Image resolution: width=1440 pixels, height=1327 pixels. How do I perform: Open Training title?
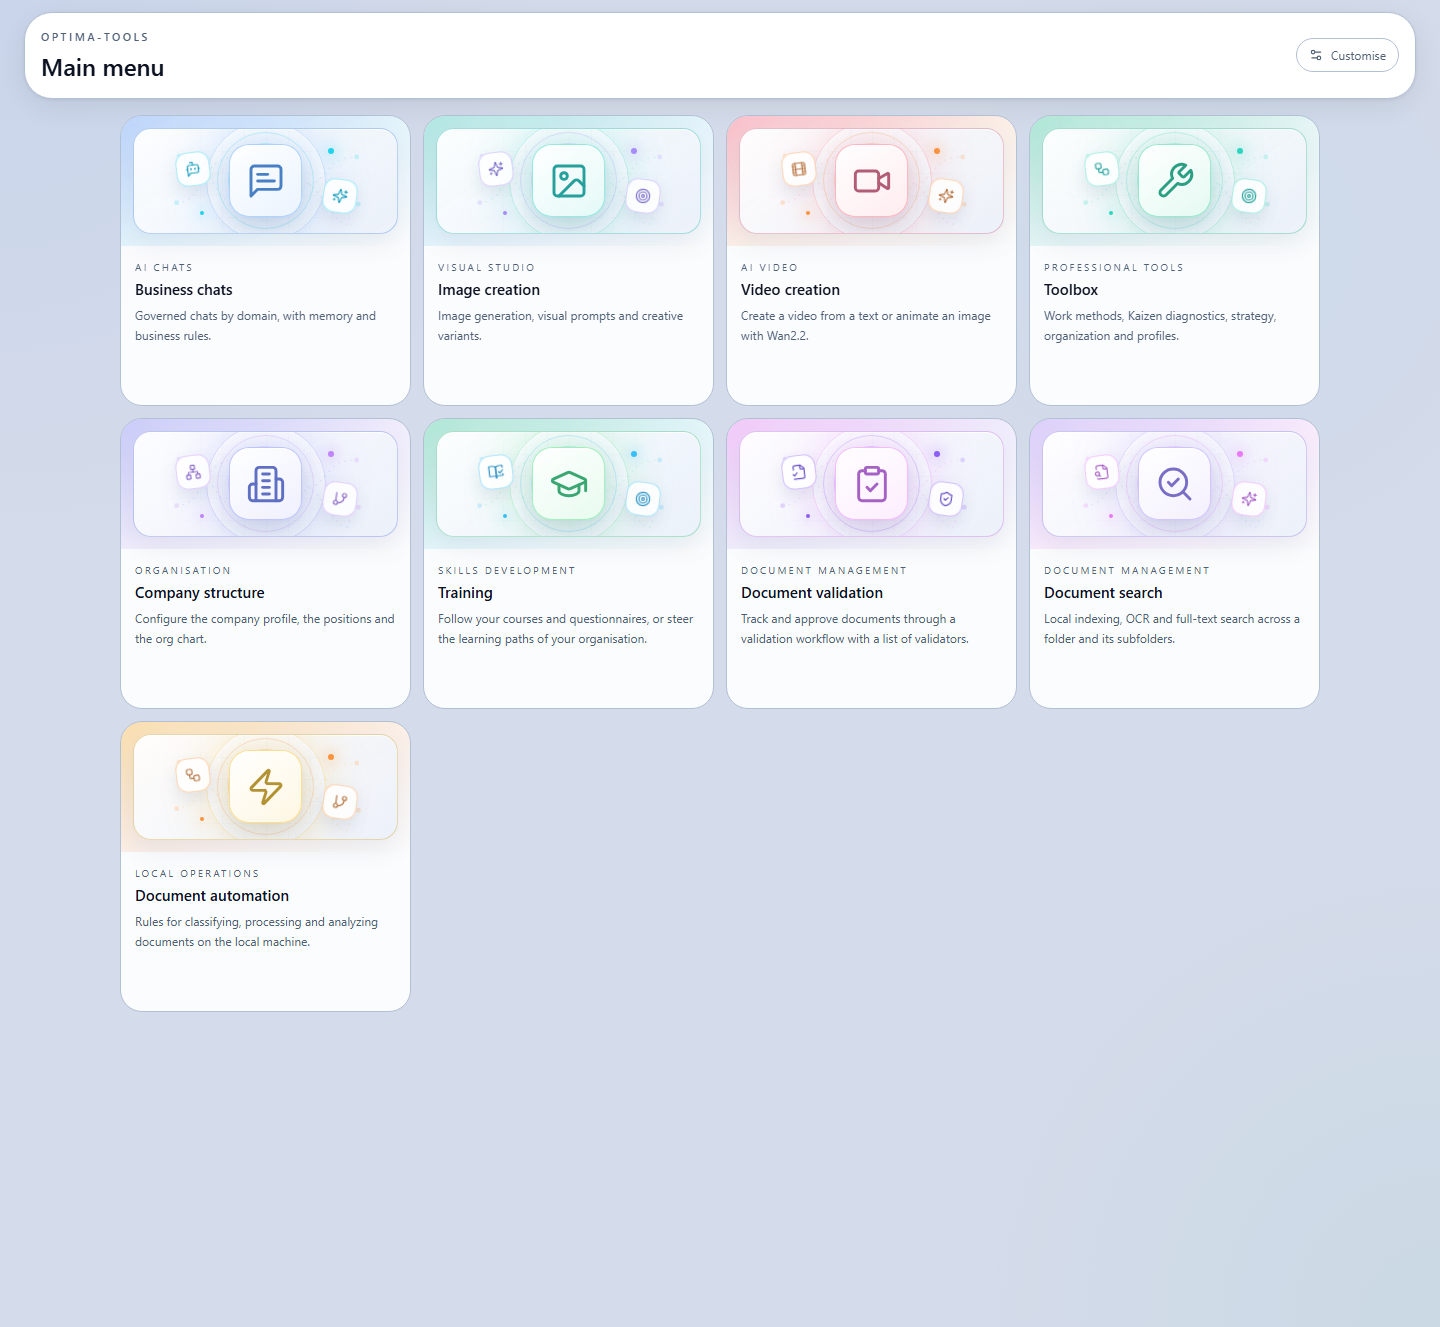(465, 593)
